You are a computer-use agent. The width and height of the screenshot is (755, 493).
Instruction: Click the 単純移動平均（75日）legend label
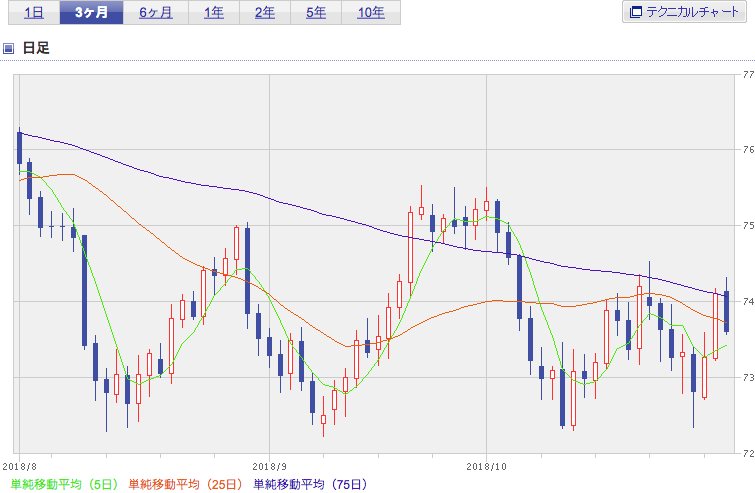(x=311, y=484)
